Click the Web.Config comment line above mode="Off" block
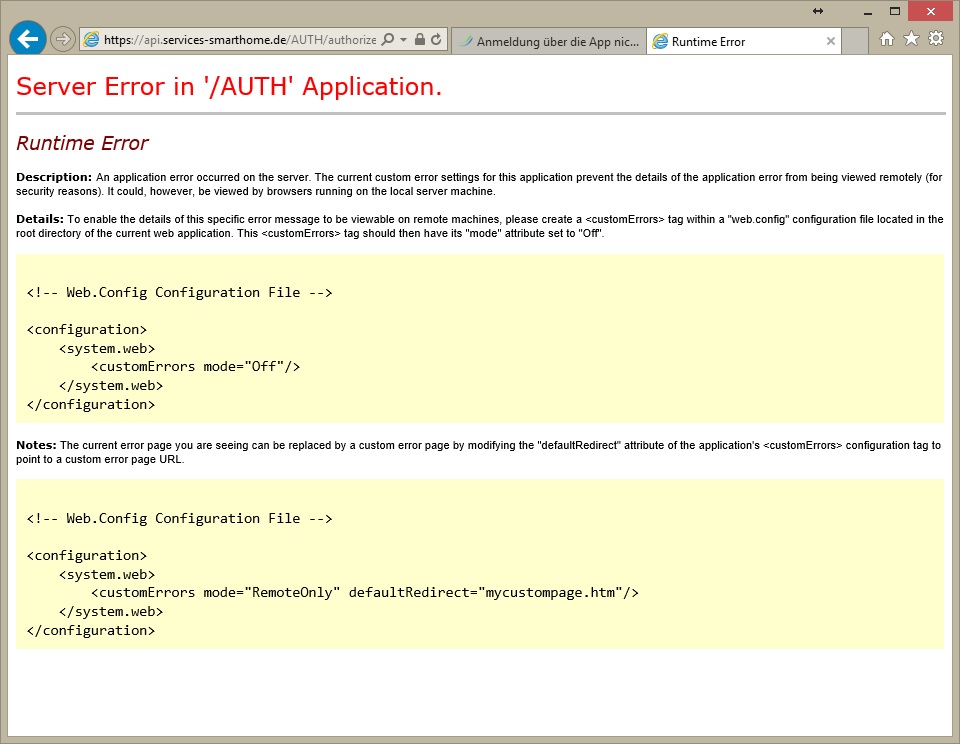The height and width of the screenshot is (744, 960). click(179, 293)
